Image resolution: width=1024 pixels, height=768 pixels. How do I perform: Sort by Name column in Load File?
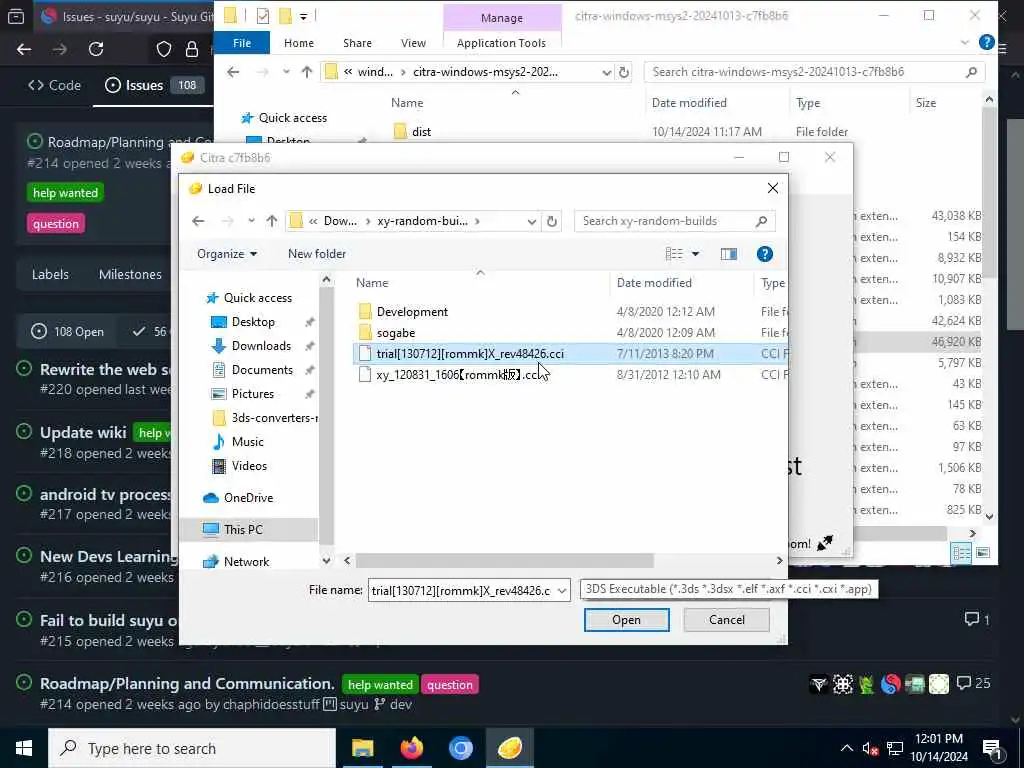click(x=372, y=283)
